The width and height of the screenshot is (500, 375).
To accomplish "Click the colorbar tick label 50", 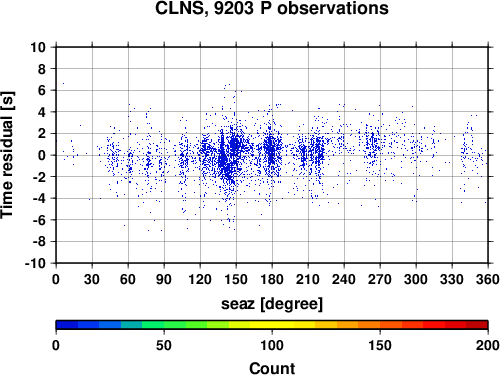I will click(164, 345).
